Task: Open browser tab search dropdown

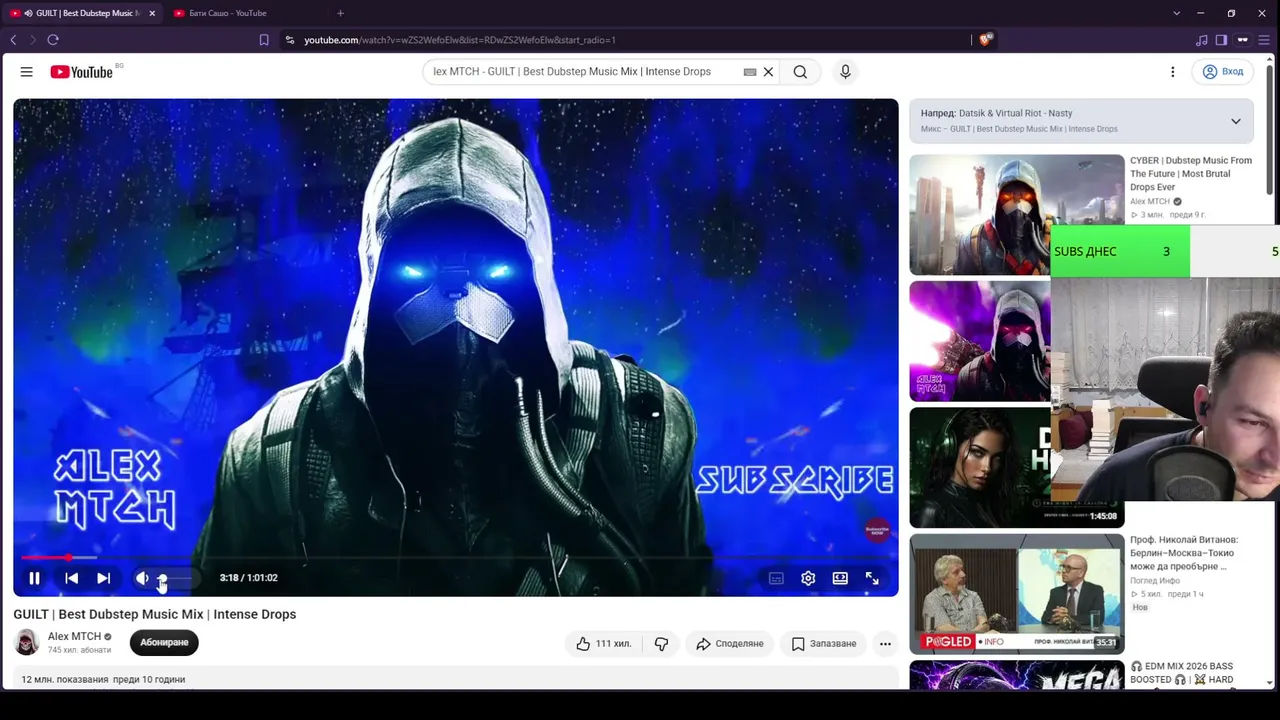Action: pyautogui.click(x=1176, y=13)
